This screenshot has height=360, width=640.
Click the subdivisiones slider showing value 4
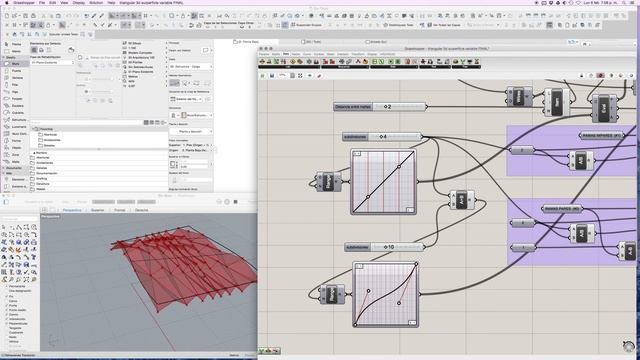tap(382, 137)
